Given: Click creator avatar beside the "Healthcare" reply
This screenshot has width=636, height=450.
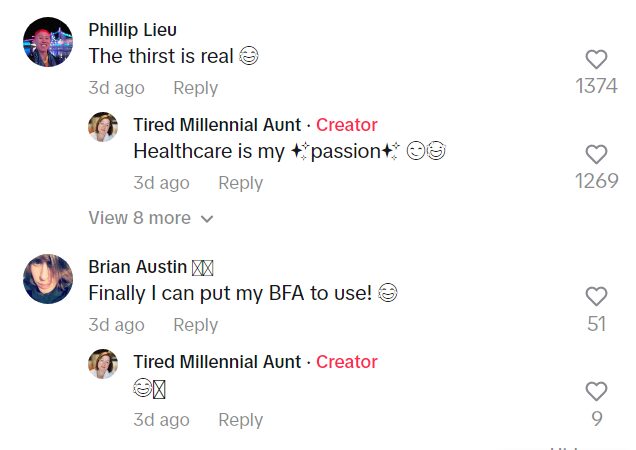Looking at the screenshot, I should pos(103,127).
